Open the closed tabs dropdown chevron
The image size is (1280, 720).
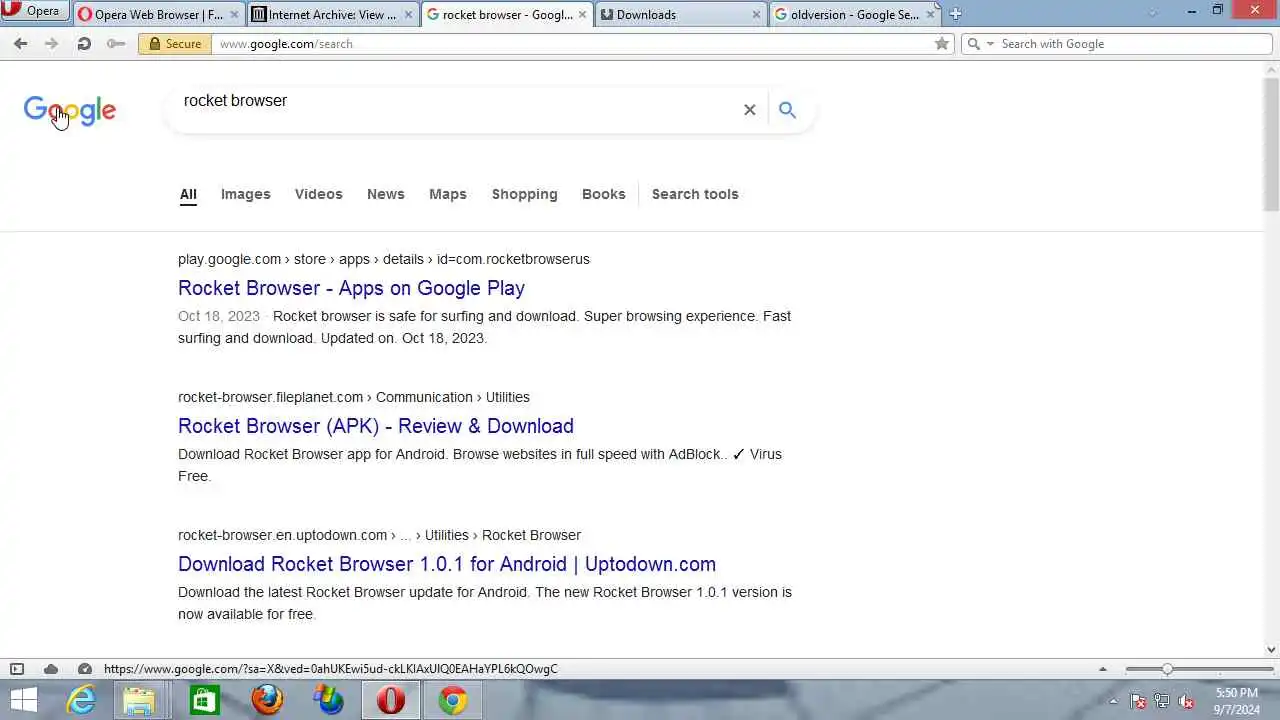tap(1152, 12)
